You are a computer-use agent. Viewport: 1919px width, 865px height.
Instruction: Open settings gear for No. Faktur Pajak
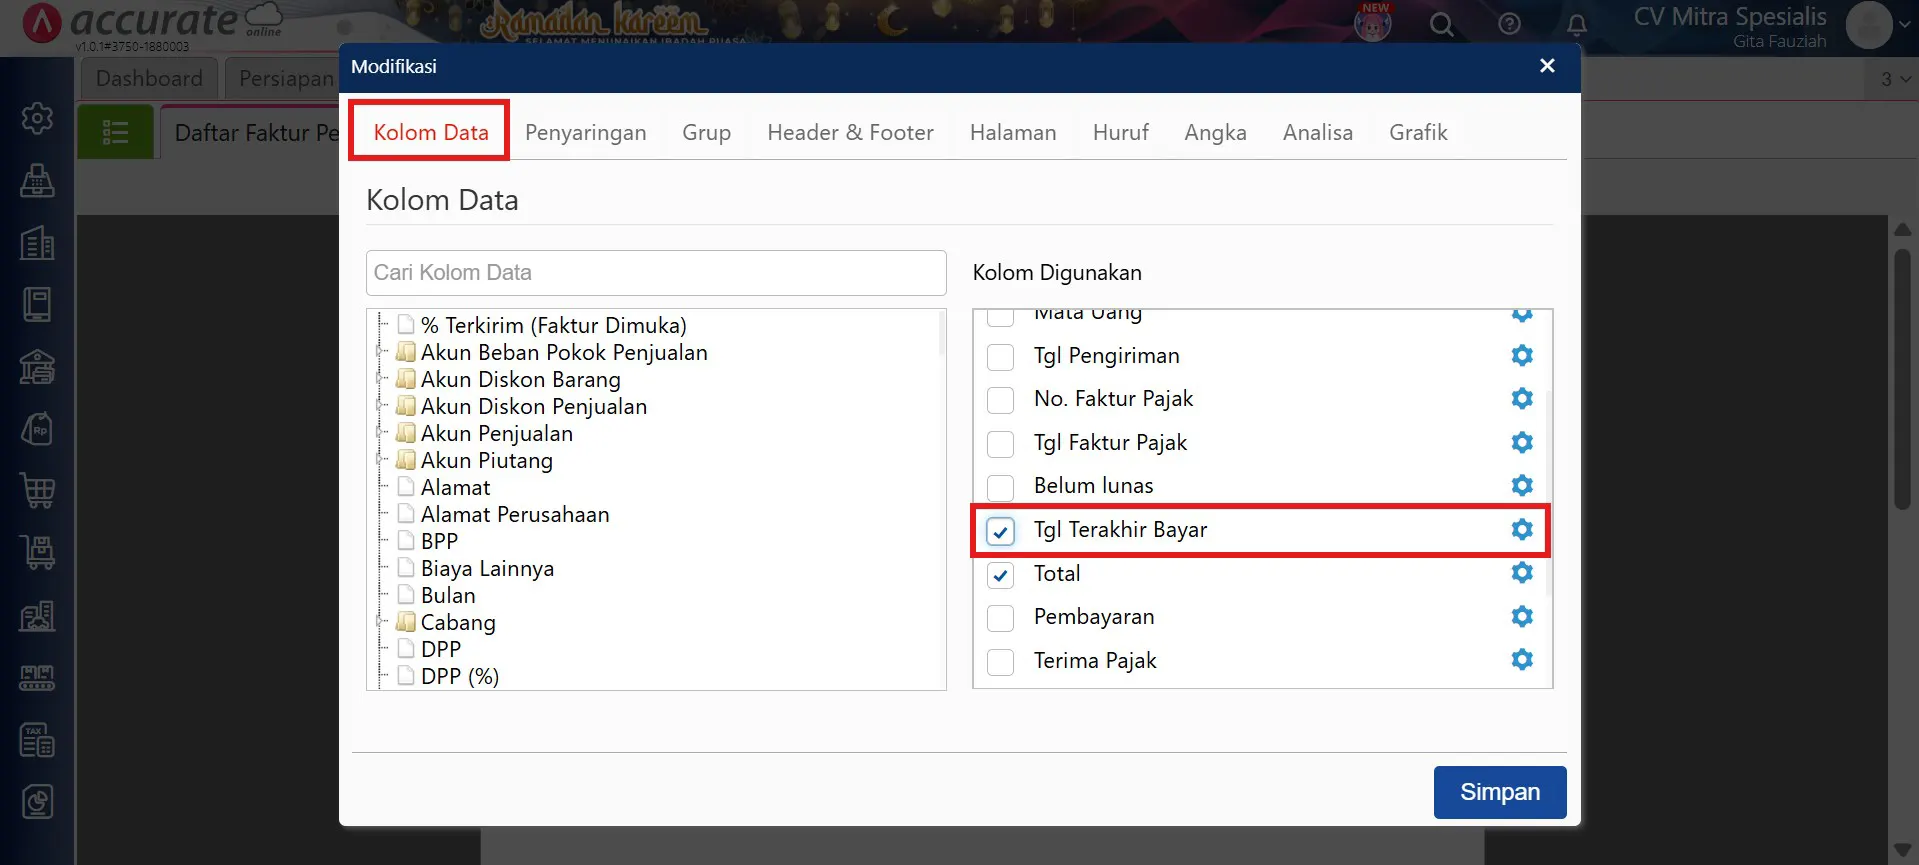click(x=1522, y=398)
